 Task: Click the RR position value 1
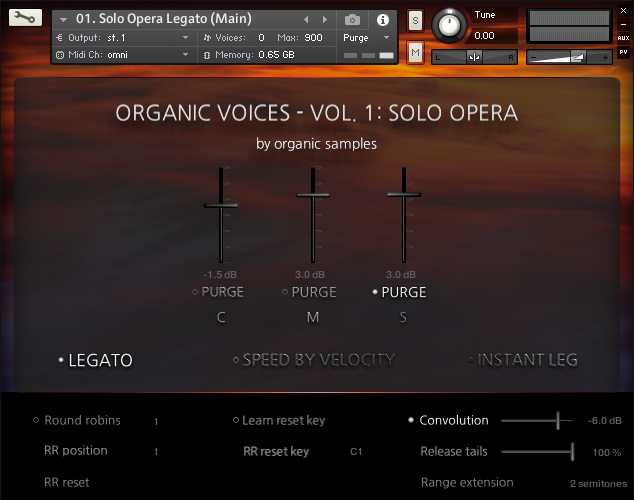tap(156, 452)
